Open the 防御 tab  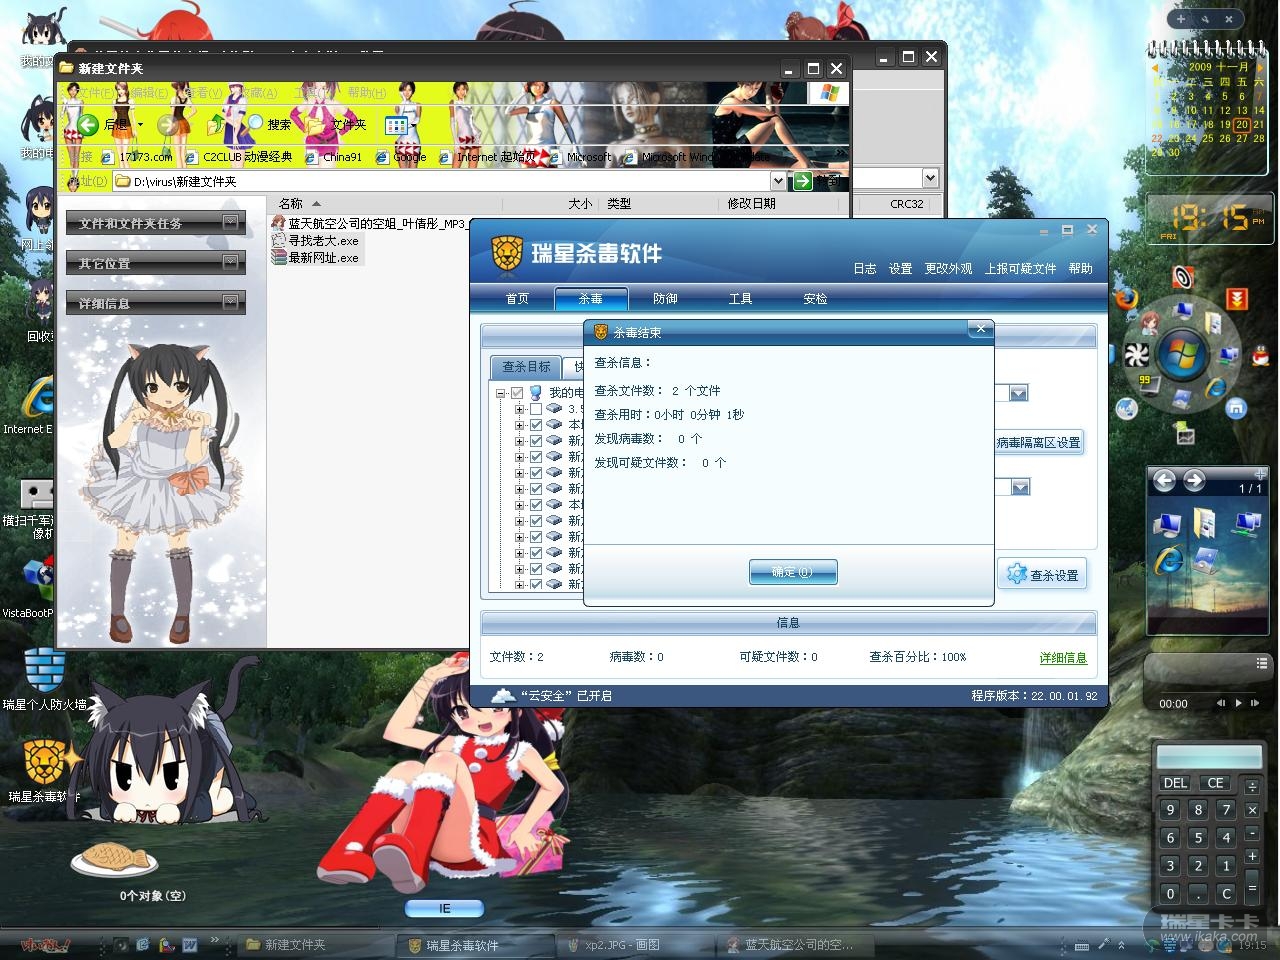point(665,299)
